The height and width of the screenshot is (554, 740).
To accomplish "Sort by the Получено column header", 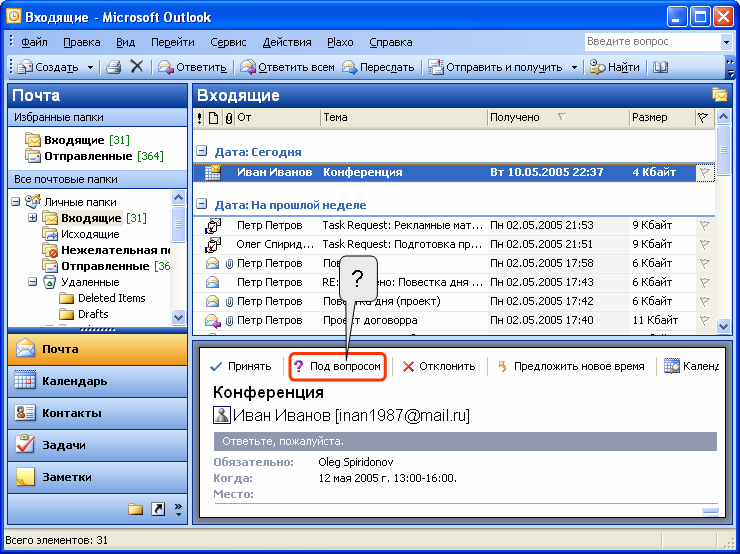I will (x=558, y=118).
